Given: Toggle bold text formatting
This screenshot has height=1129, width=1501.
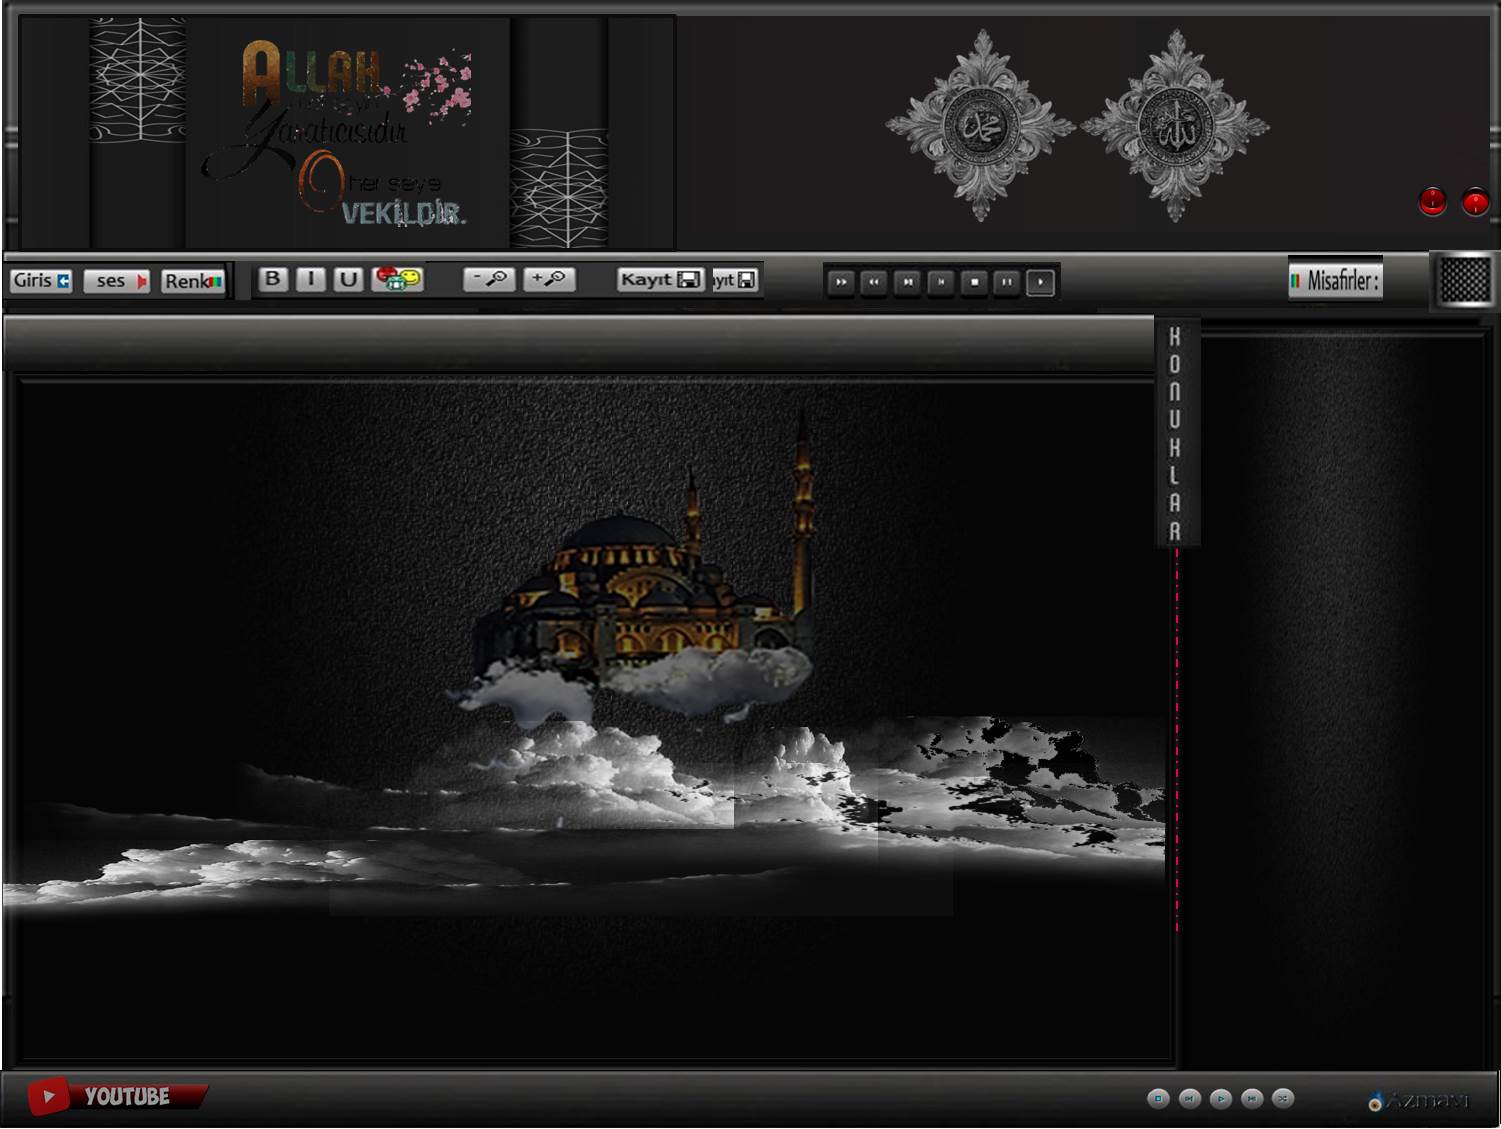Looking at the screenshot, I should pyautogui.click(x=272, y=279).
